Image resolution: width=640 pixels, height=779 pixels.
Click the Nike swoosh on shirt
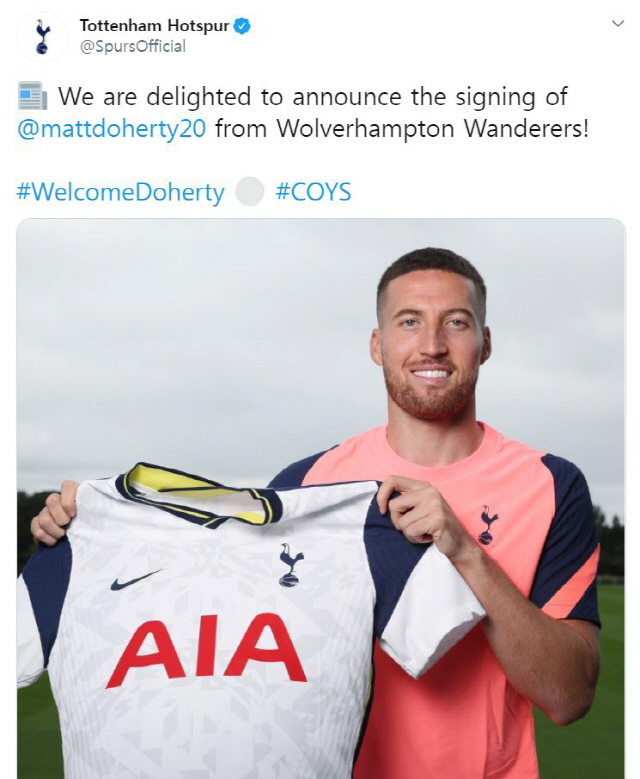(x=136, y=580)
